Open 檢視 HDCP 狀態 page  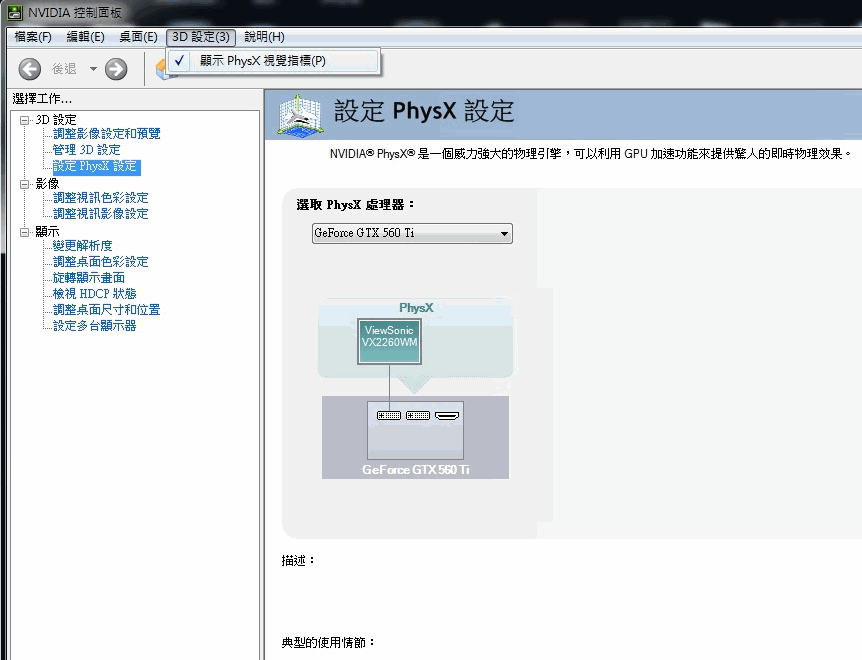pos(95,293)
